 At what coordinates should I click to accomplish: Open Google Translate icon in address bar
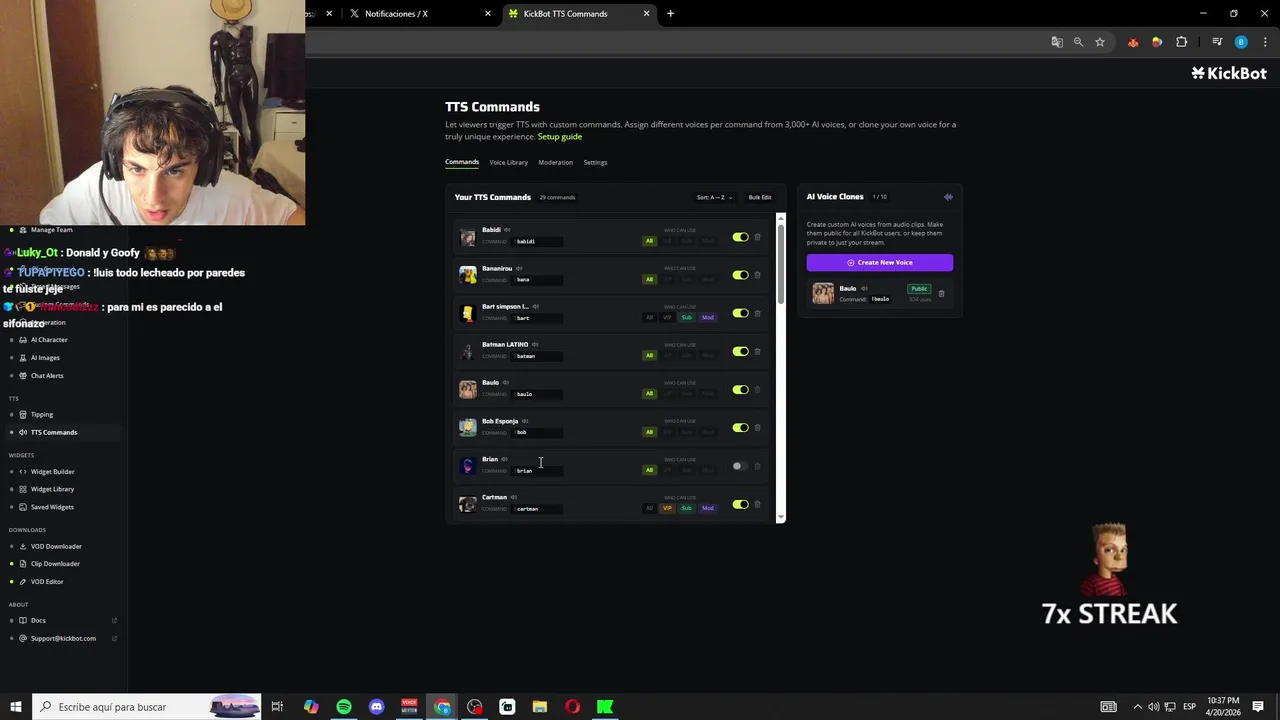point(1057,42)
